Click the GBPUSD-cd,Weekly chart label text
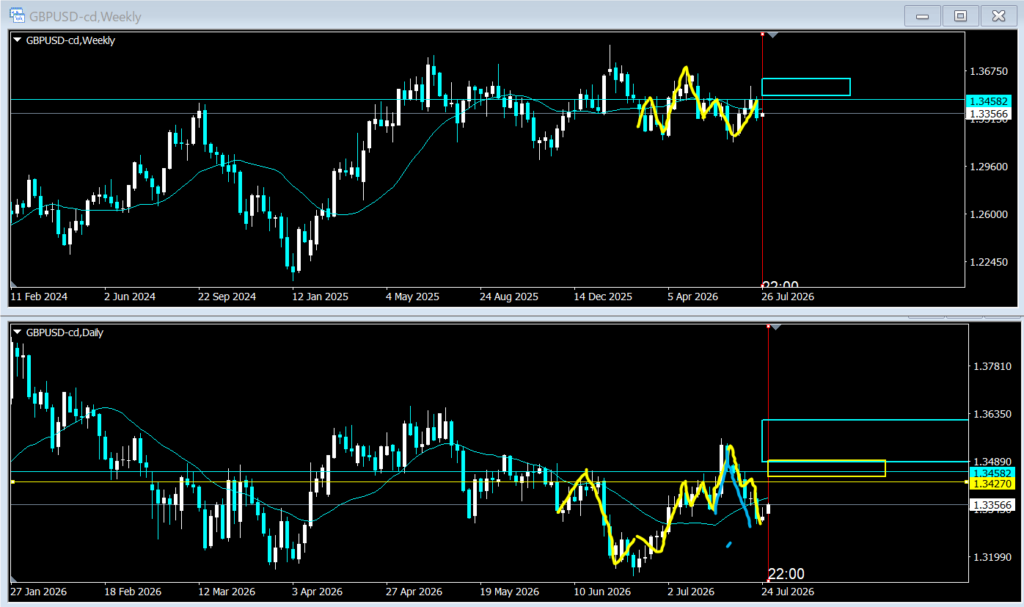 point(71,41)
